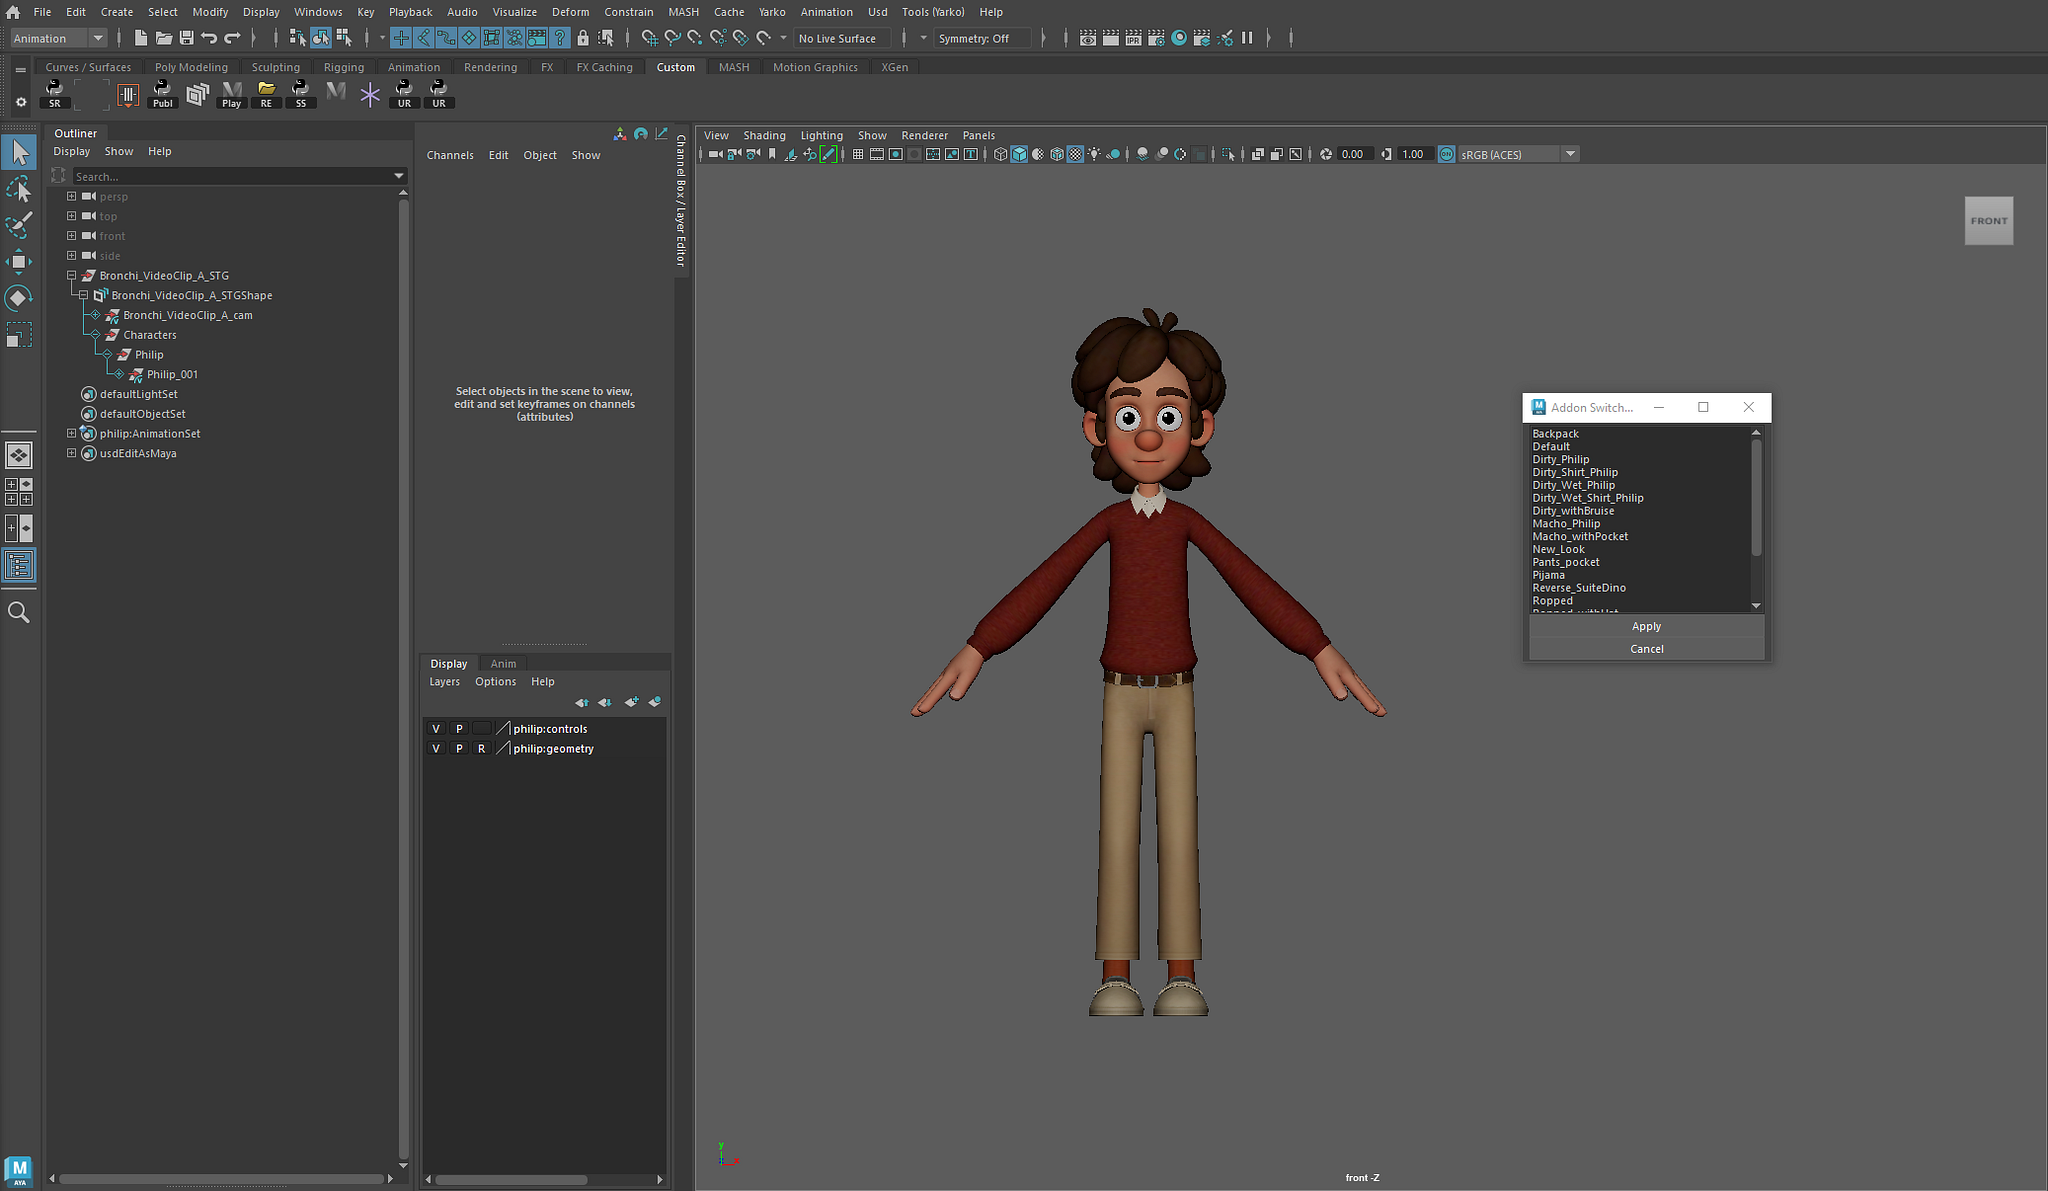Image resolution: width=2048 pixels, height=1191 pixels.
Task: Run the Publ shelf script
Action: (x=162, y=95)
